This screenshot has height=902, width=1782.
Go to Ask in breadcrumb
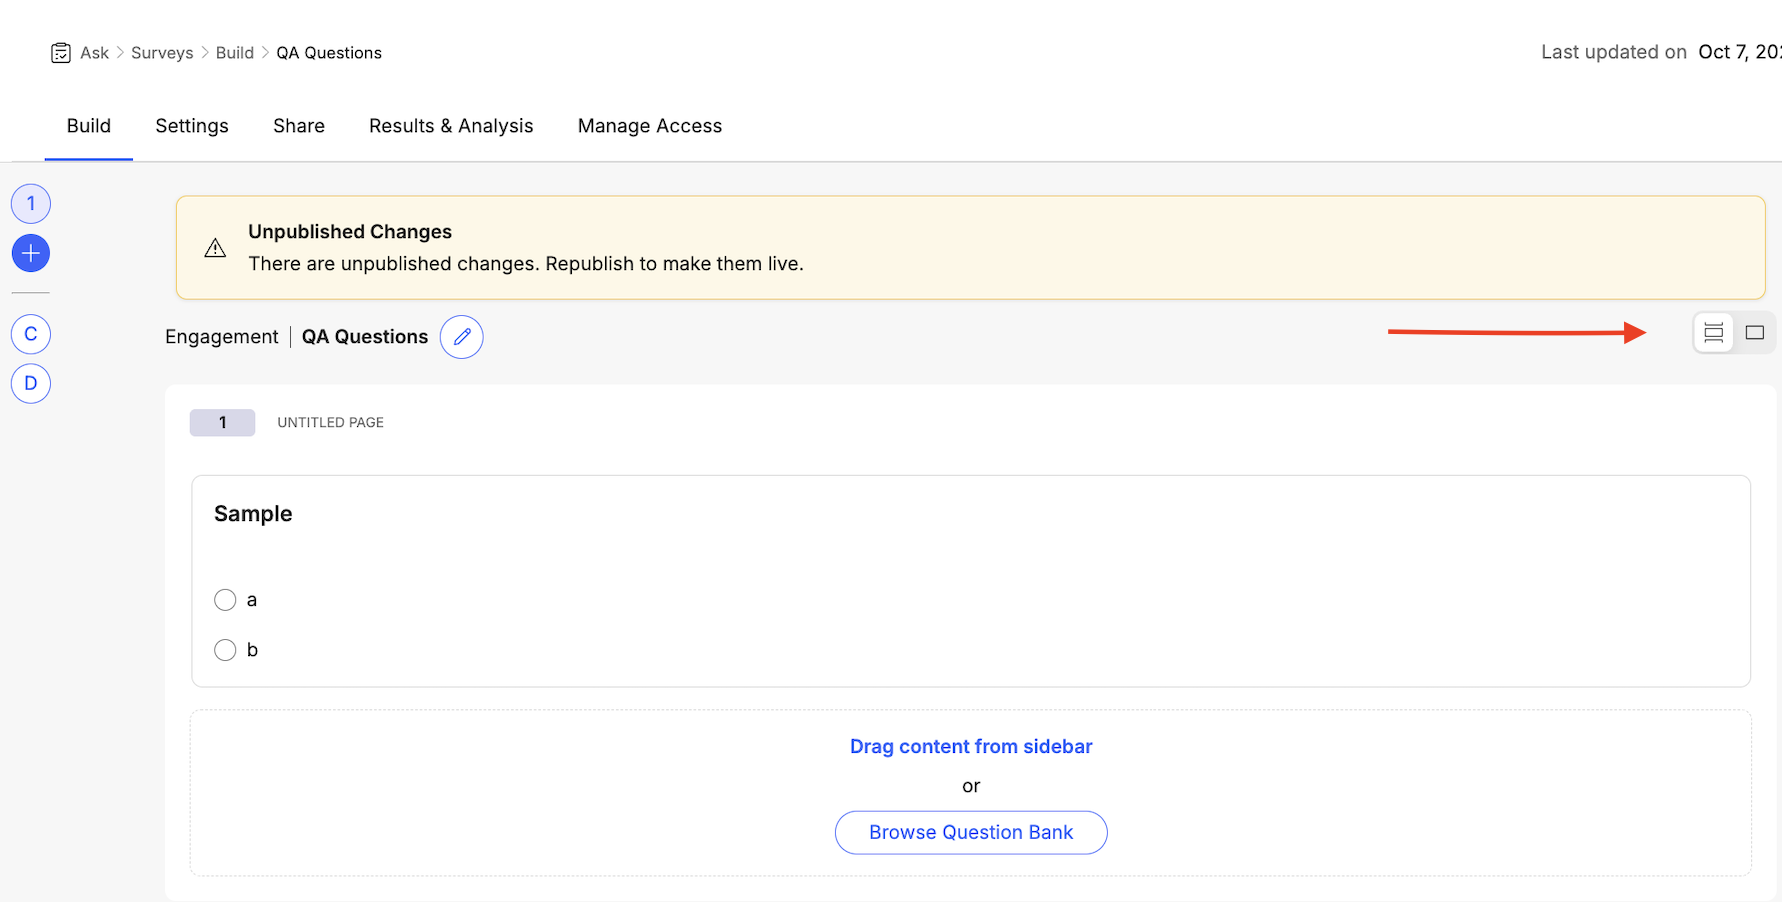(x=95, y=53)
